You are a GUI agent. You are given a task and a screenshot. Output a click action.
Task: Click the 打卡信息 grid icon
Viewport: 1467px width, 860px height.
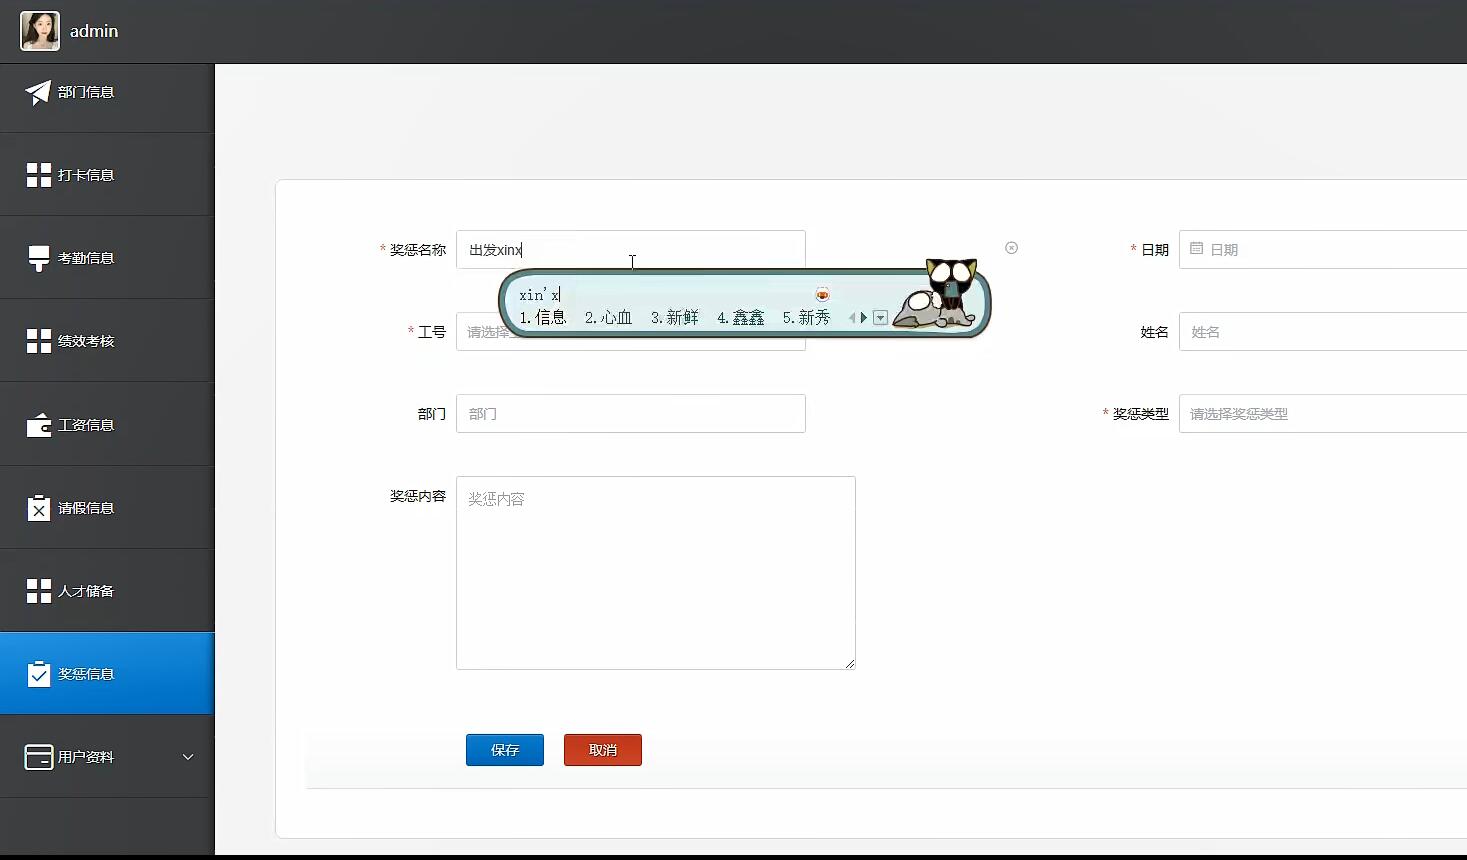pyautogui.click(x=38, y=174)
